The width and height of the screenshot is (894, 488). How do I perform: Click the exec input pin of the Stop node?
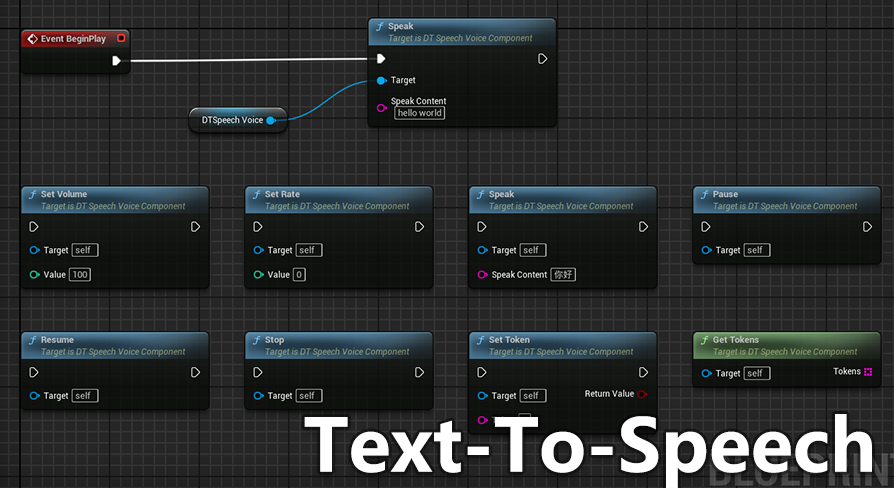pos(258,372)
